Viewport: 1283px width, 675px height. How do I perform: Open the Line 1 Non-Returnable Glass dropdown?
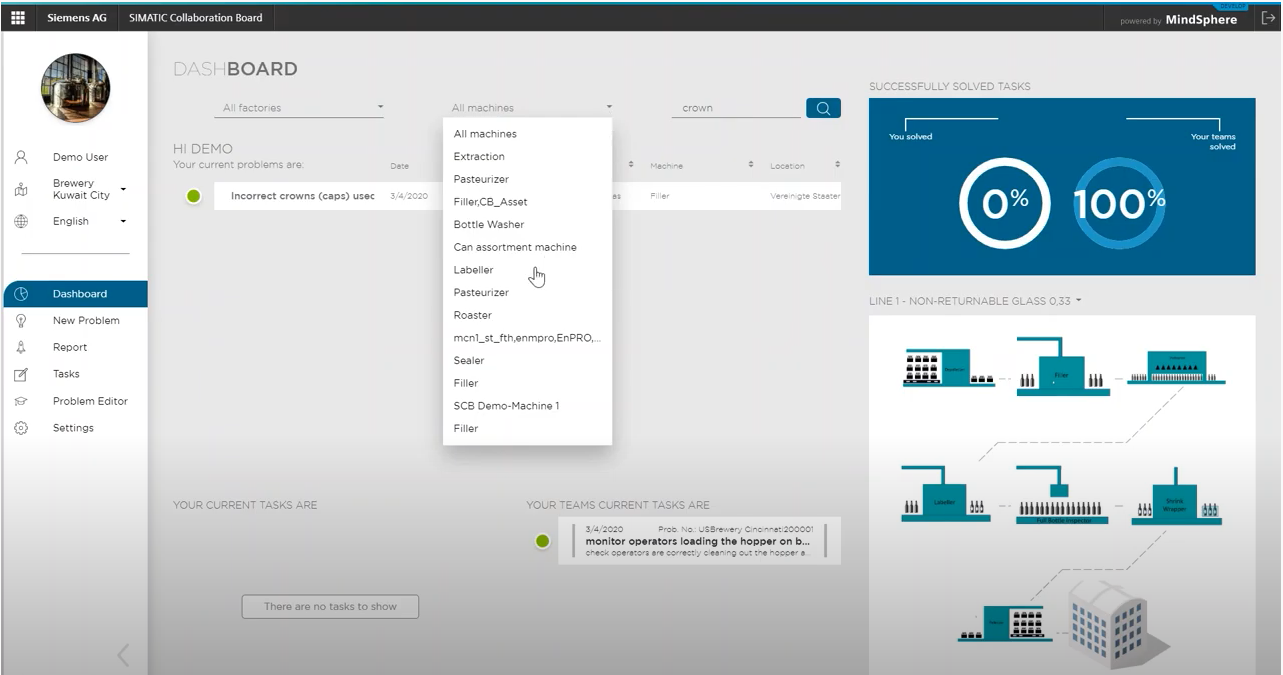pyautogui.click(x=975, y=301)
